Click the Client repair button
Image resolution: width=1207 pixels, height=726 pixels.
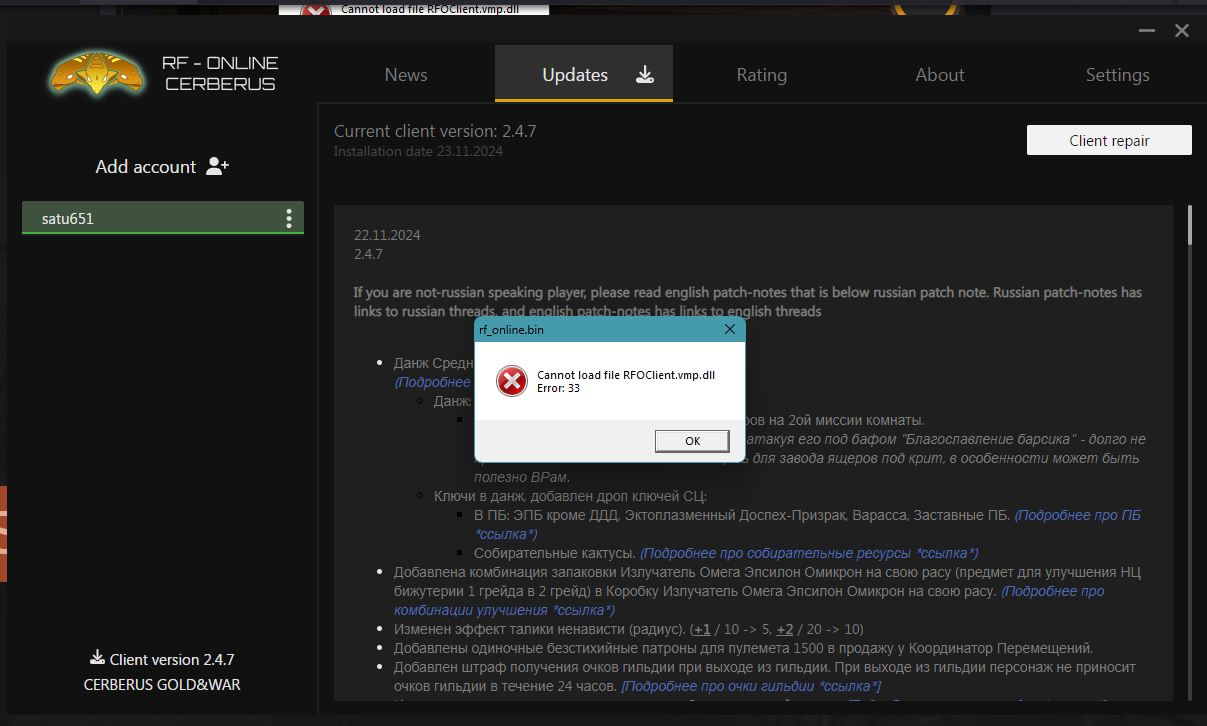coord(1109,140)
